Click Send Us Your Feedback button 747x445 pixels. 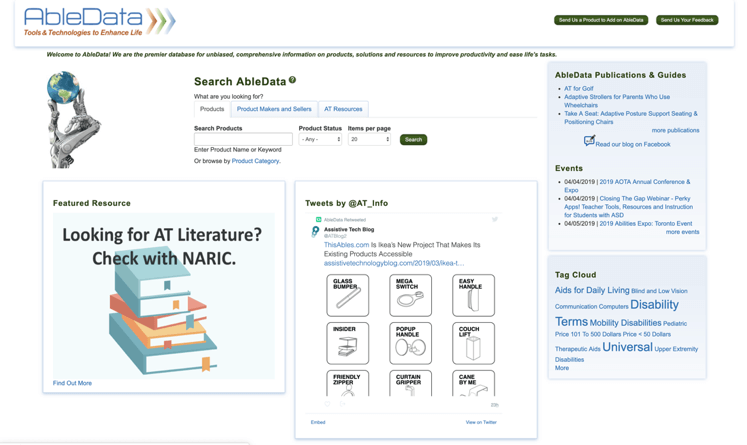(x=687, y=20)
